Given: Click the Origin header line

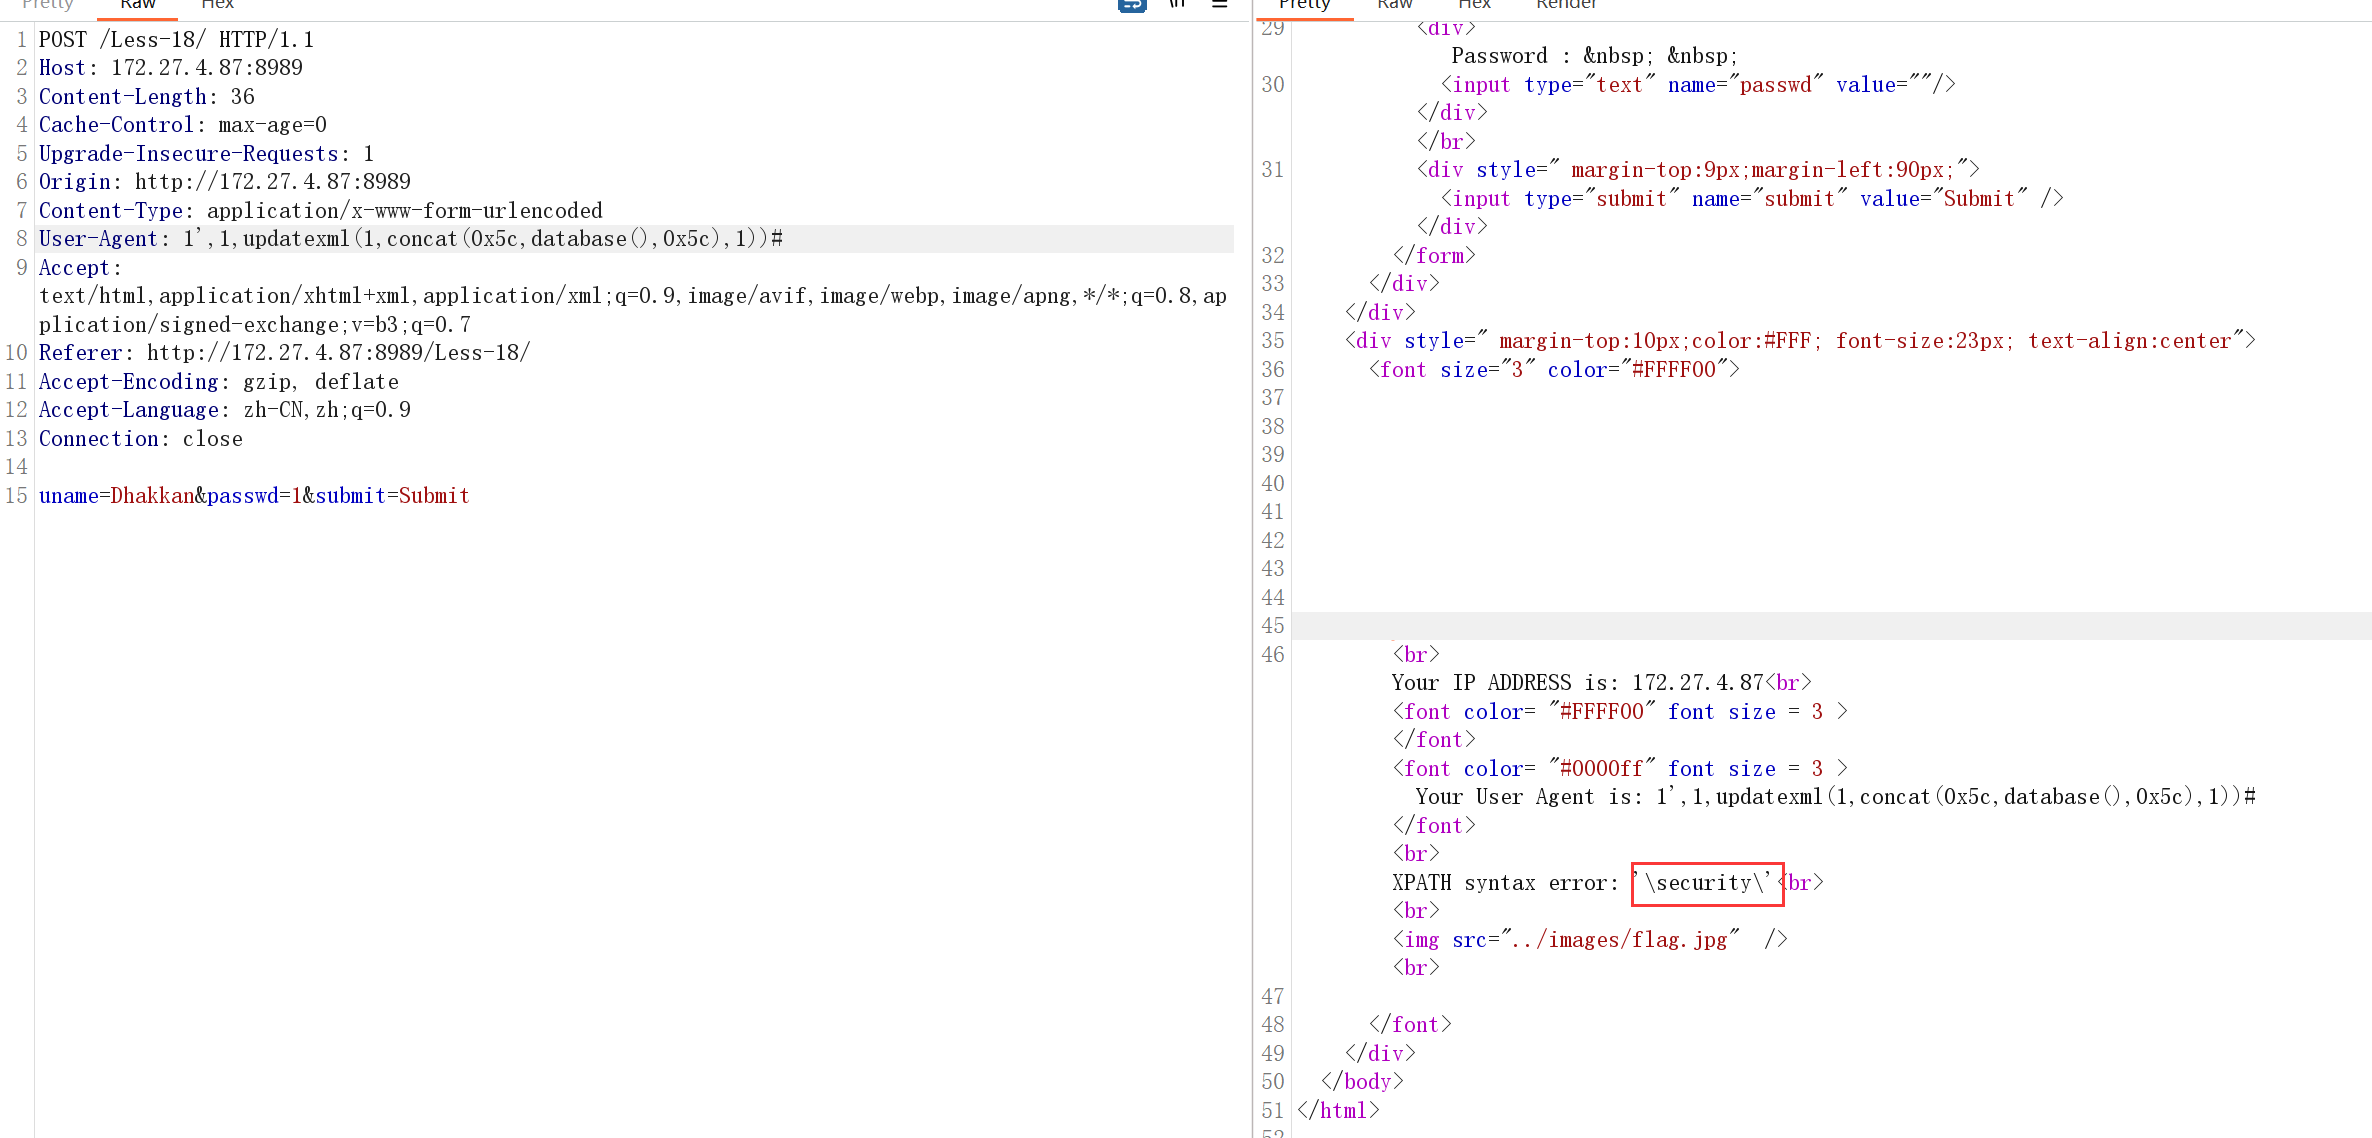Looking at the screenshot, I should [225, 182].
